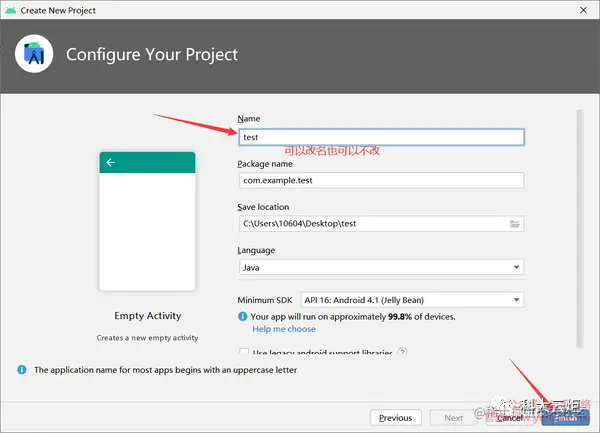Click the Configure Your Project heading
The height and width of the screenshot is (433, 600).
[x=152, y=54]
